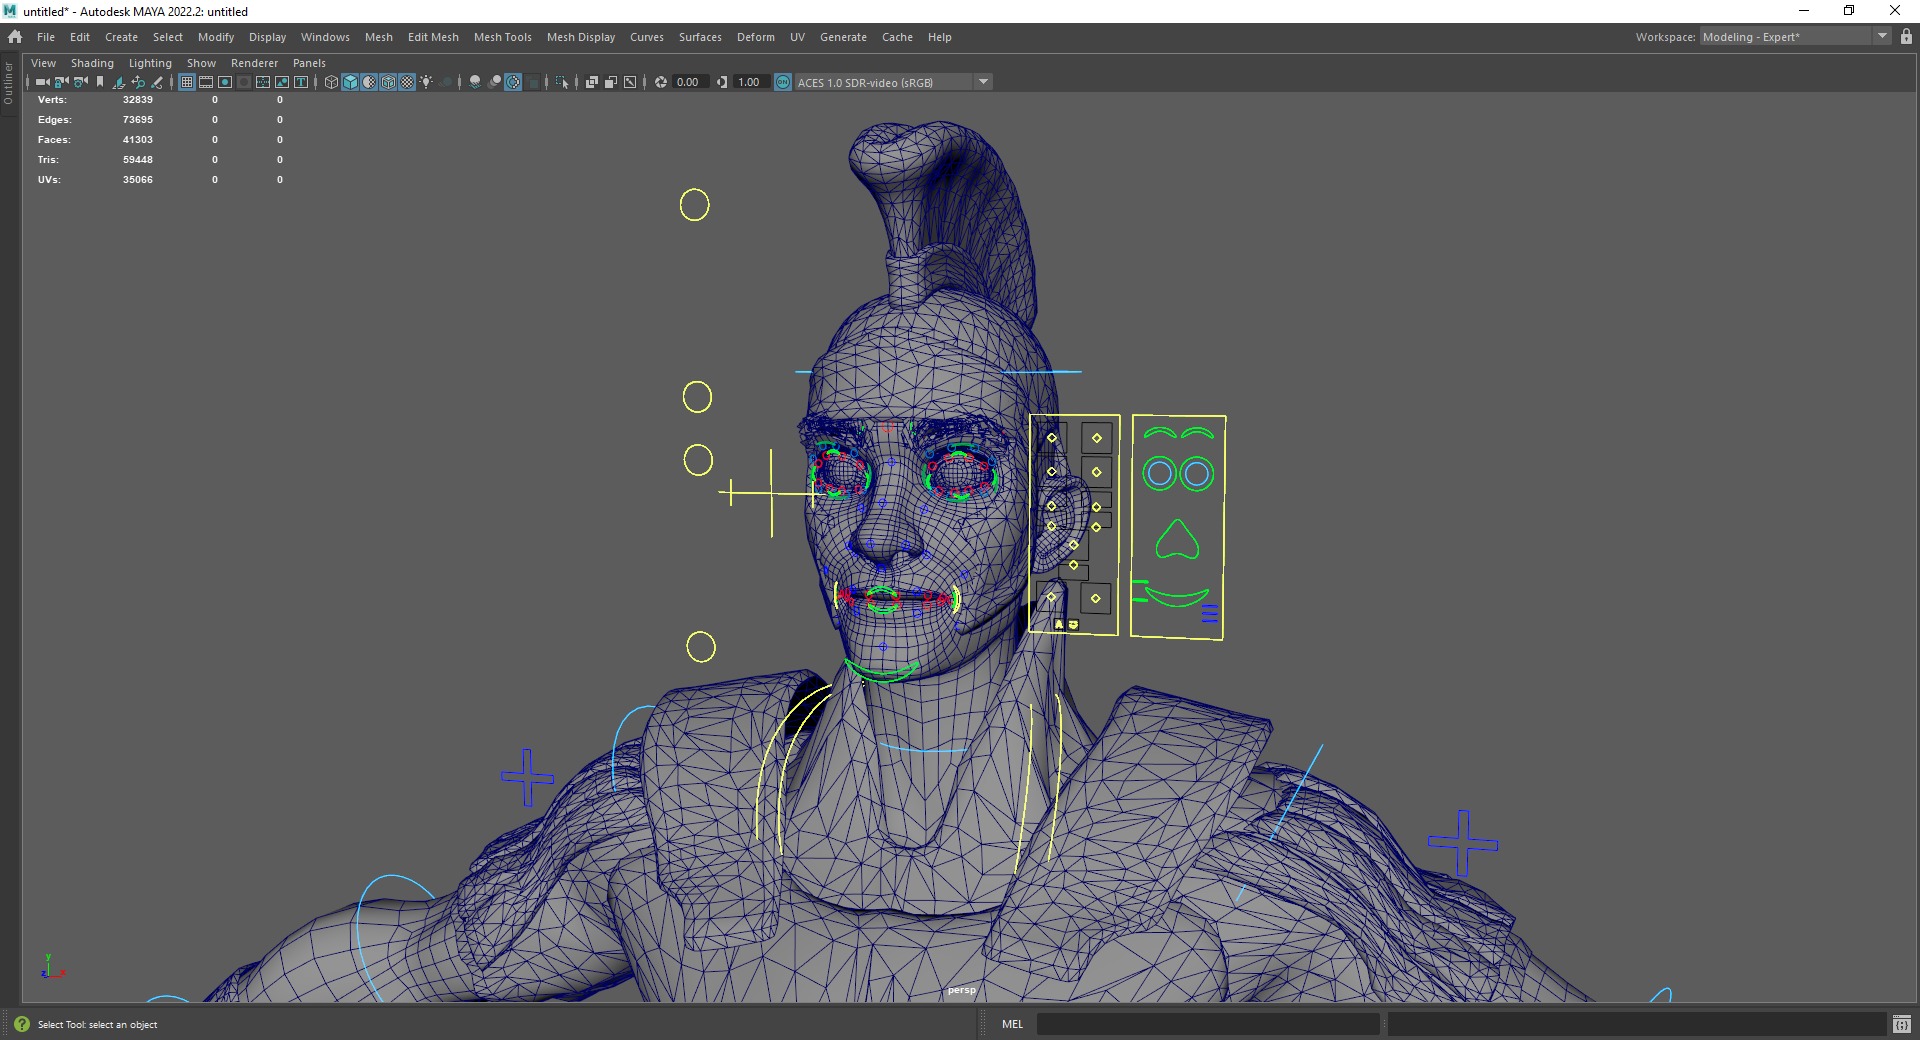Open the Cache menu
Screen dimensions: 1920x1040
[x=897, y=37]
